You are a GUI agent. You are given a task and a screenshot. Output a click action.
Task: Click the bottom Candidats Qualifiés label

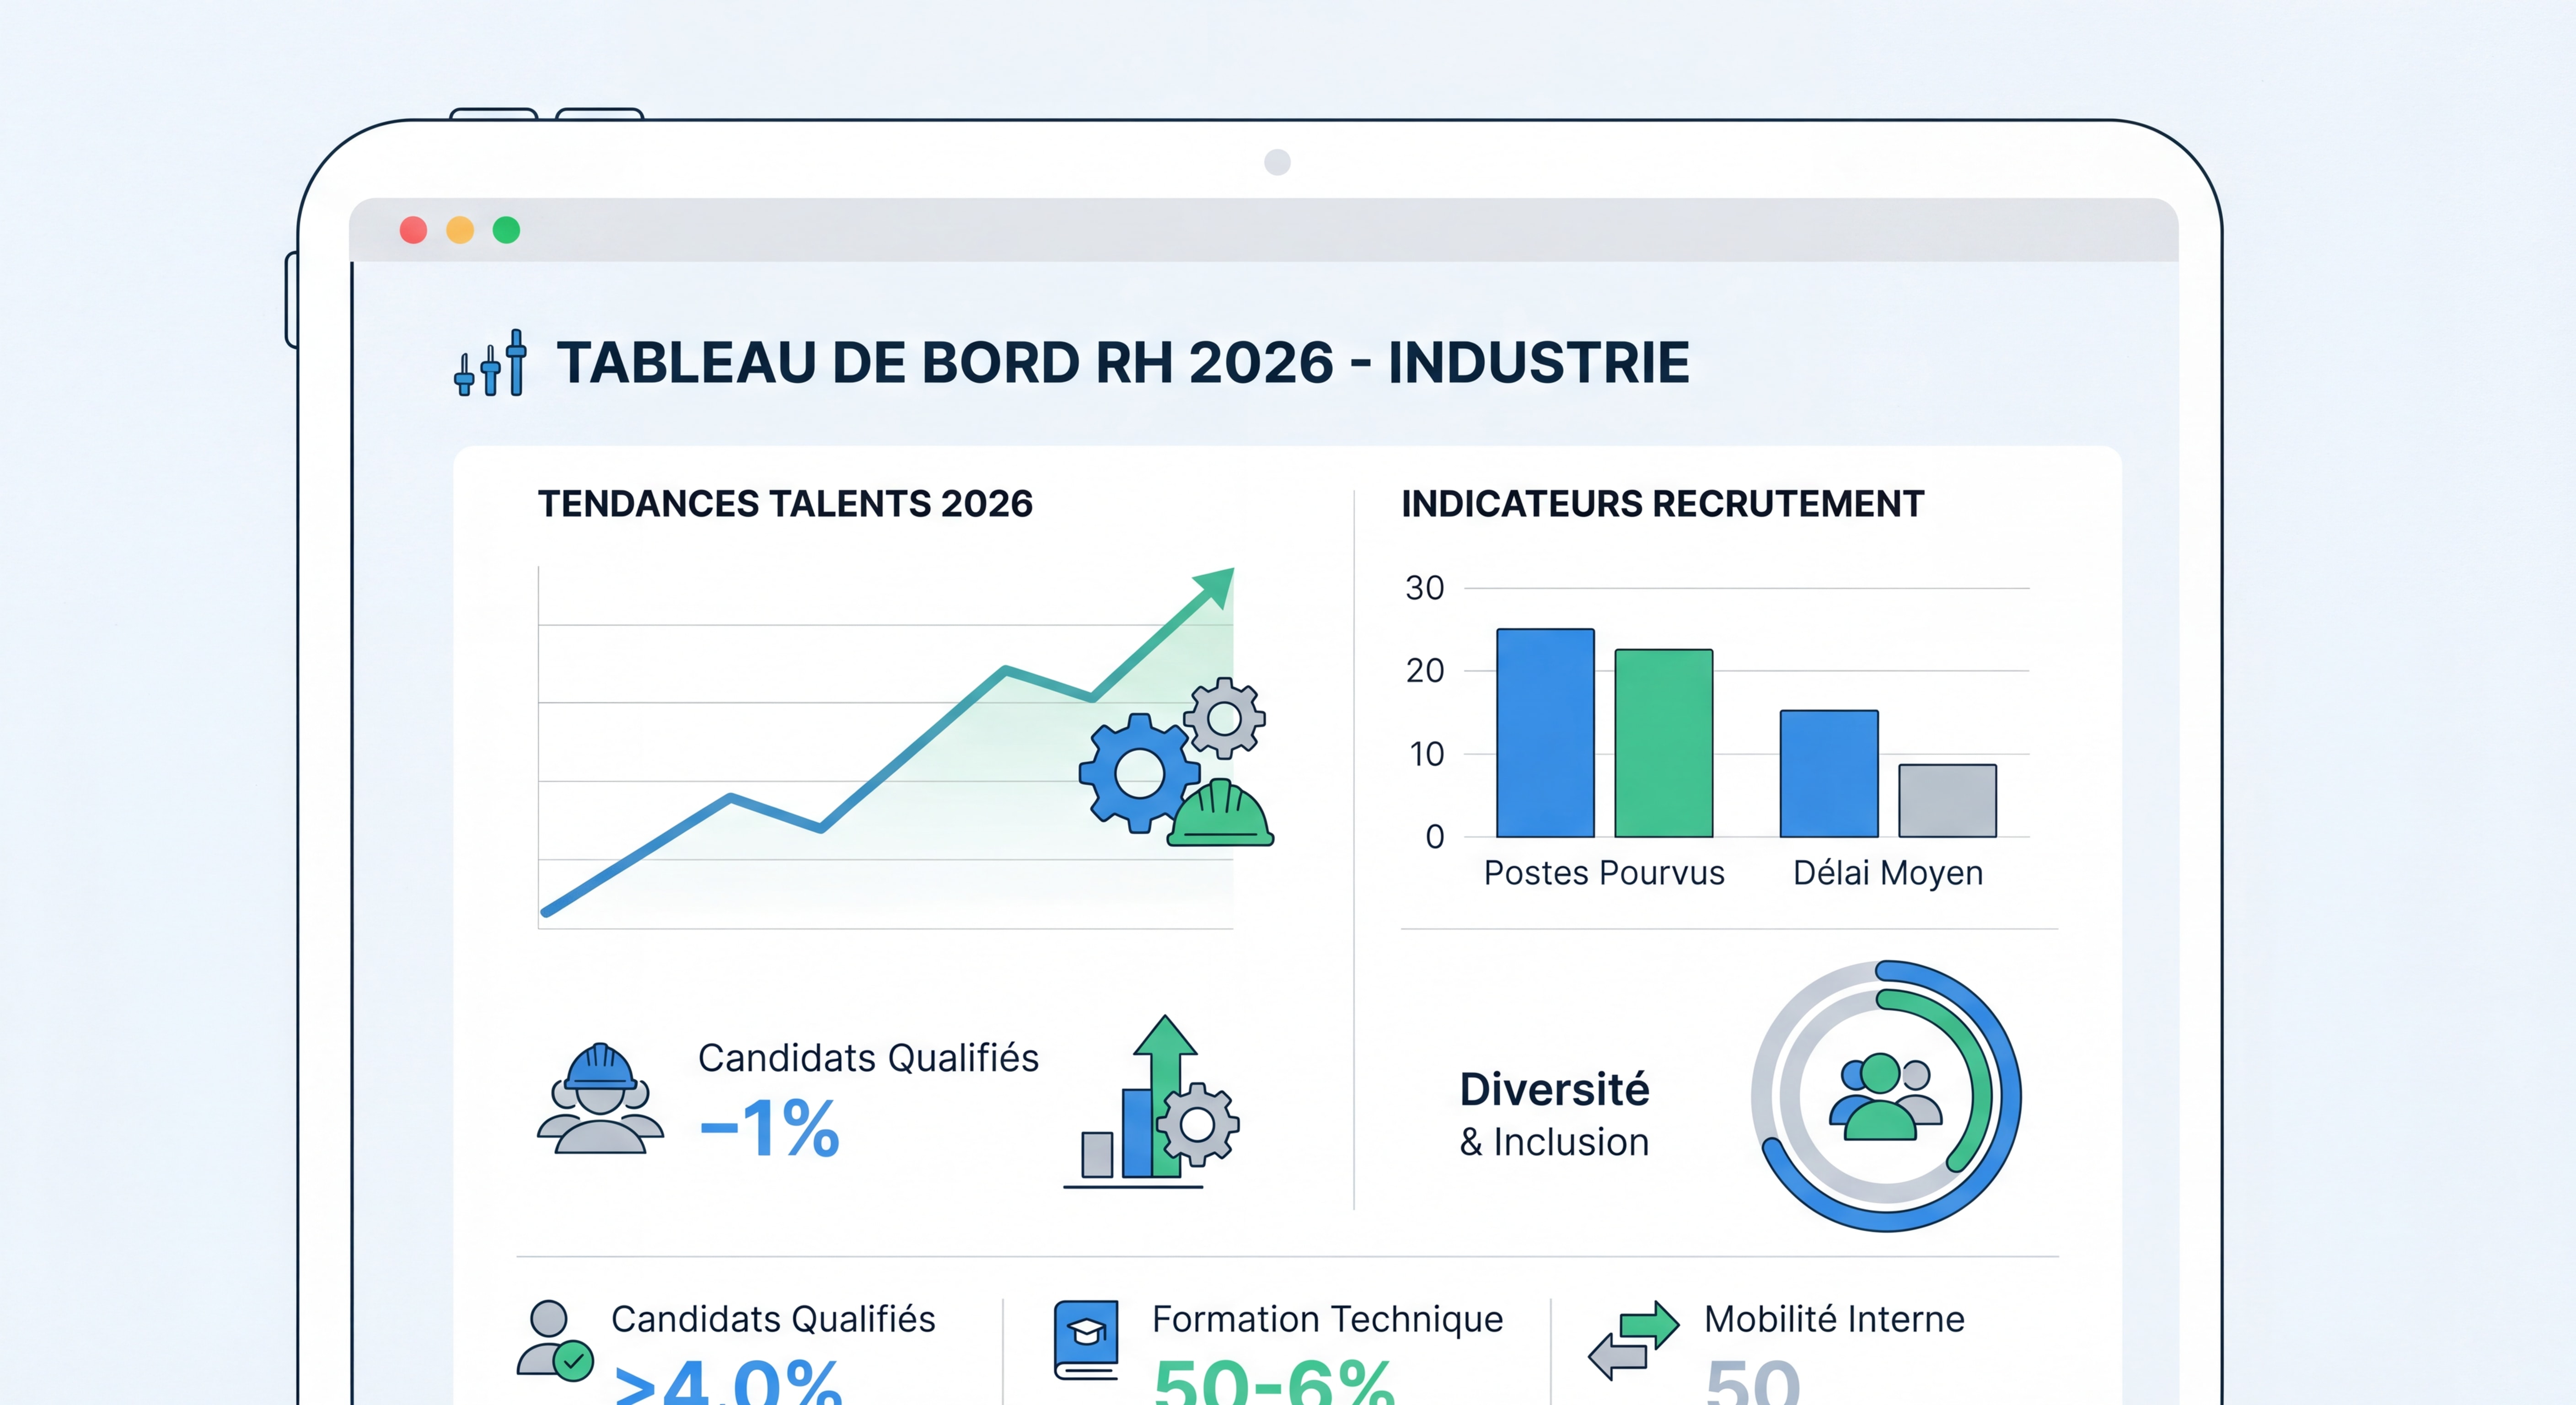pyautogui.click(x=773, y=1319)
